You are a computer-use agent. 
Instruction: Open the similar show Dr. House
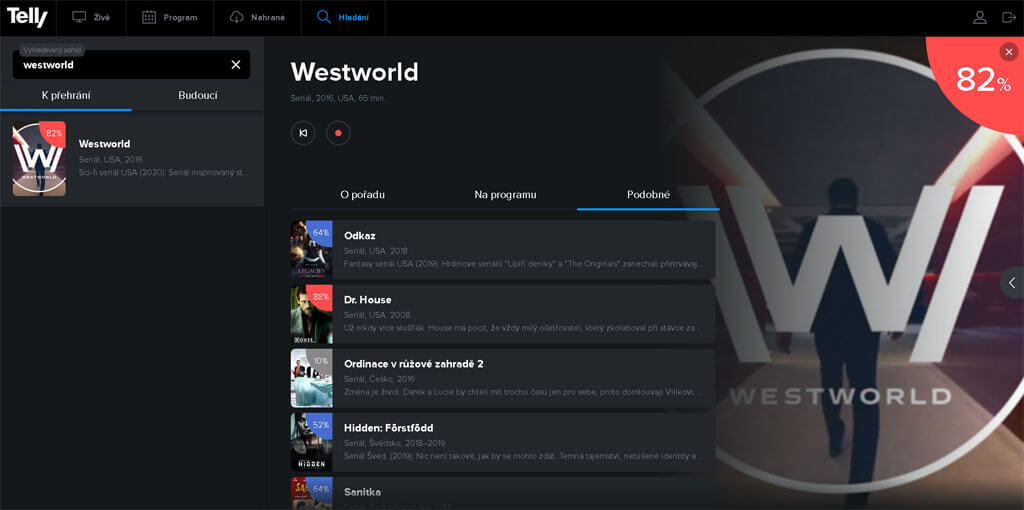503,314
